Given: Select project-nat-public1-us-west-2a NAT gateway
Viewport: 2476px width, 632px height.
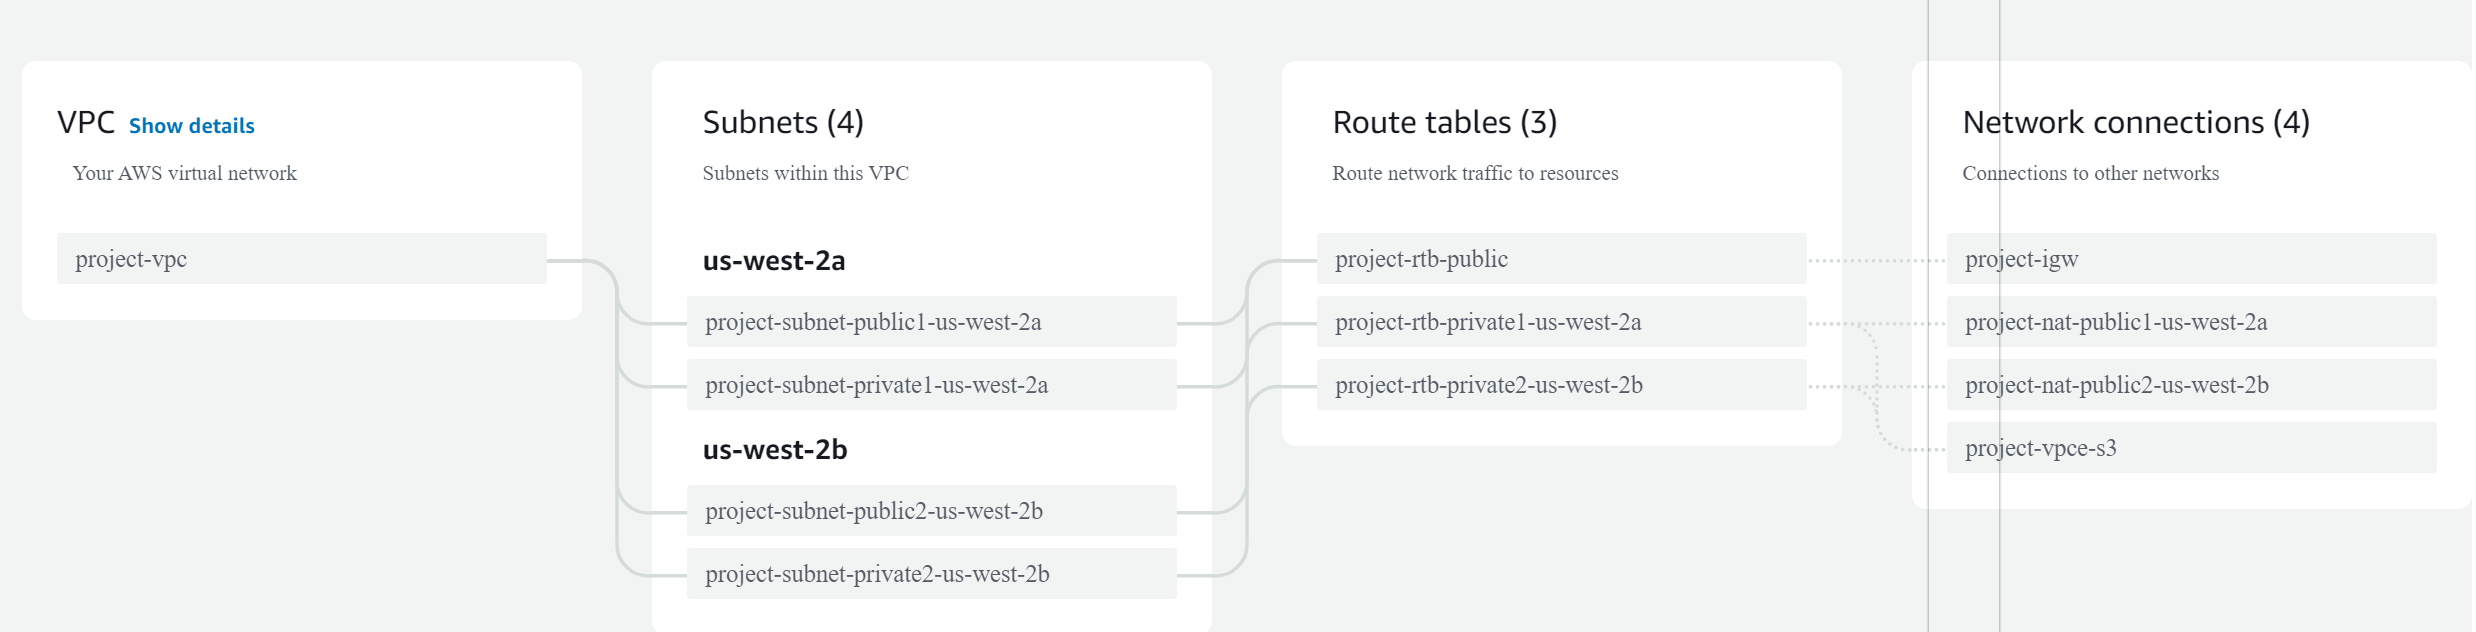Looking at the screenshot, I should 2191,322.
